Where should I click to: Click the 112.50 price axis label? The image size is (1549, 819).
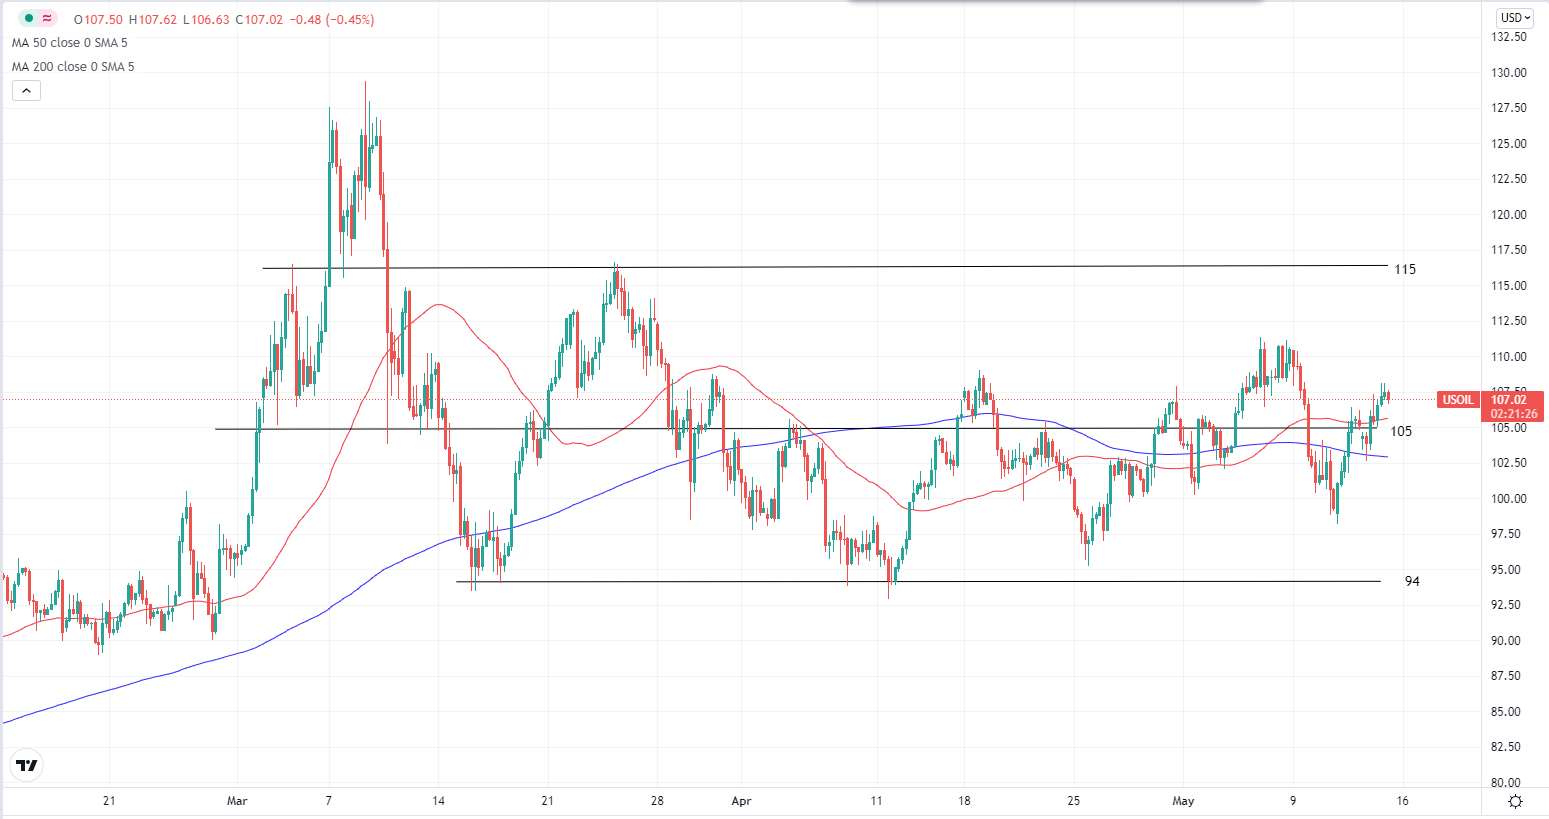[x=1508, y=321]
